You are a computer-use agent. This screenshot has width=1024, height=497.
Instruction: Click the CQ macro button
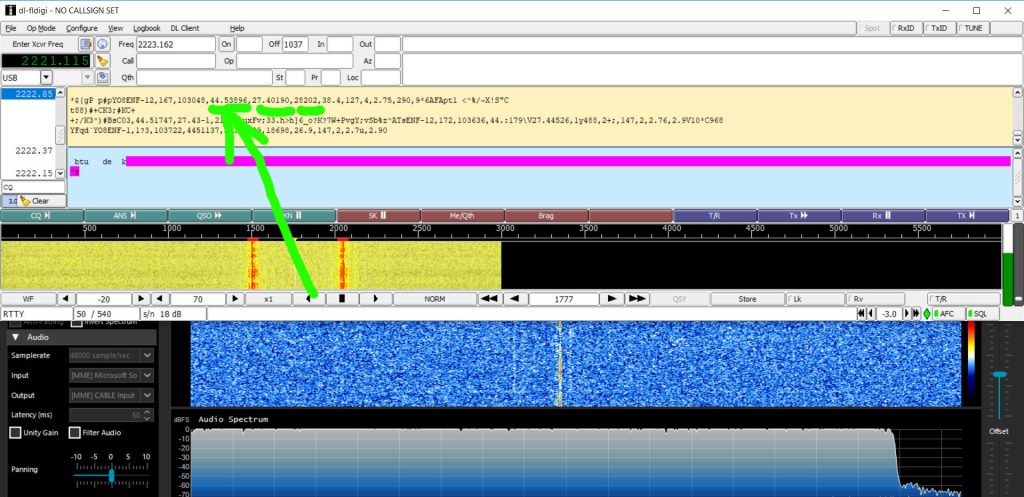41,215
